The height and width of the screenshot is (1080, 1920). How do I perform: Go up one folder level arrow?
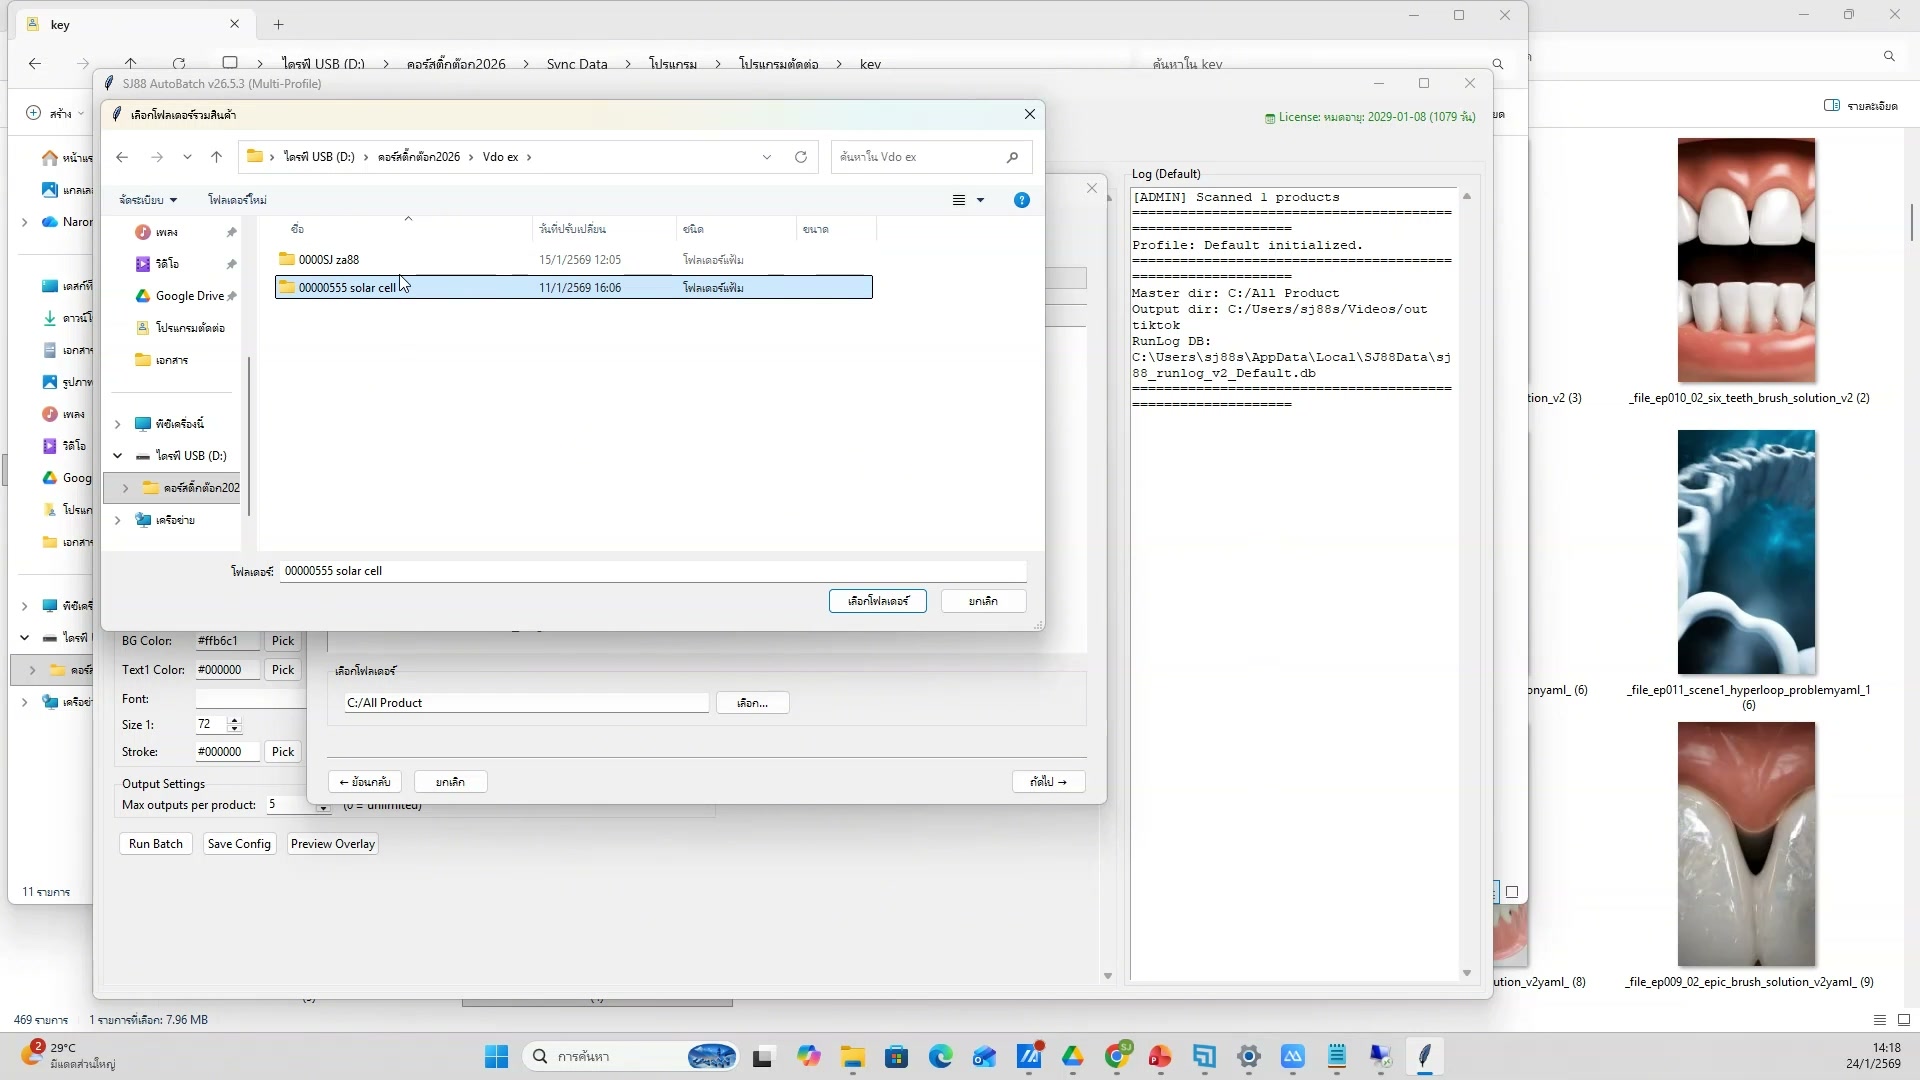[x=216, y=157]
